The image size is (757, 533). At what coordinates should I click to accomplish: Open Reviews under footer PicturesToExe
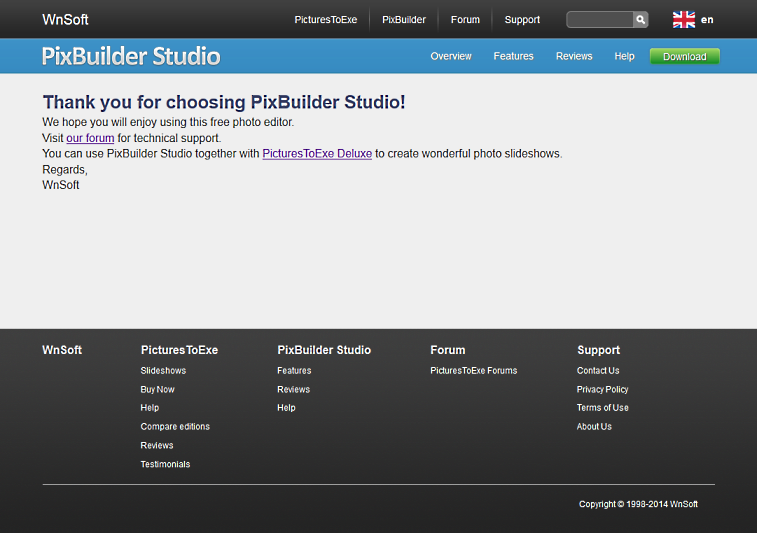pos(157,446)
